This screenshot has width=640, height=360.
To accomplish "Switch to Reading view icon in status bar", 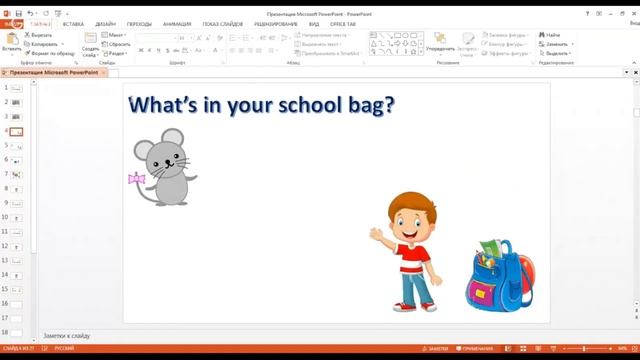I will (538, 349).
